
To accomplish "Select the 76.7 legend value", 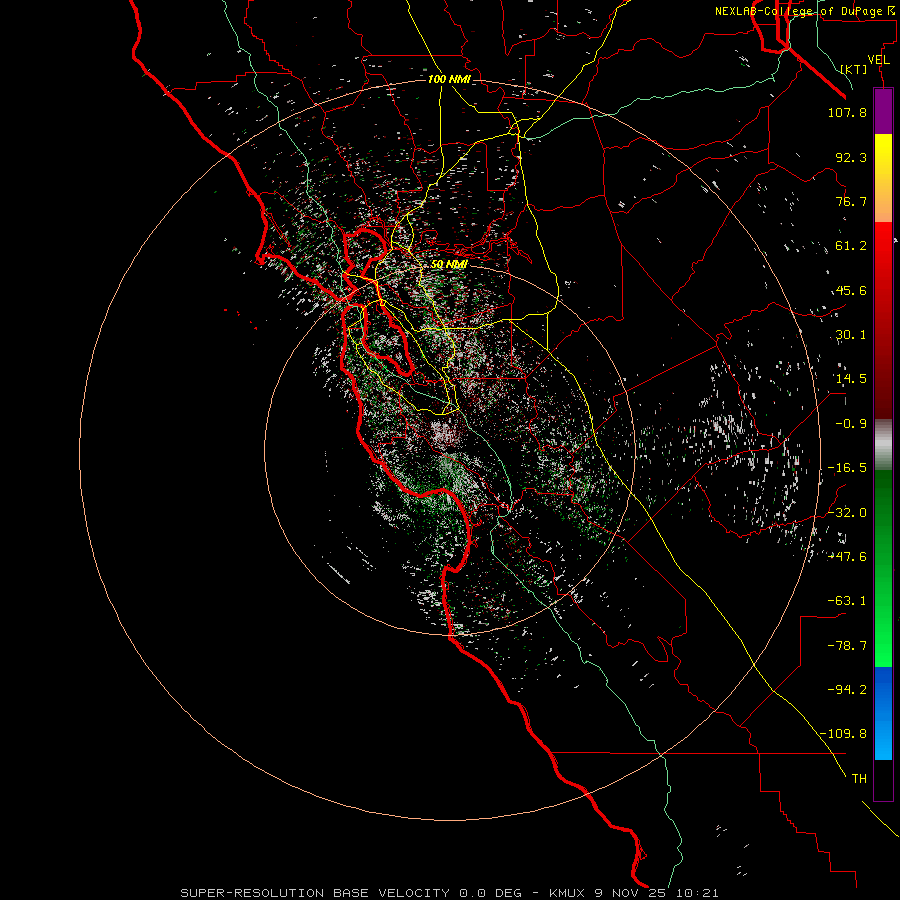I will 851,201.
